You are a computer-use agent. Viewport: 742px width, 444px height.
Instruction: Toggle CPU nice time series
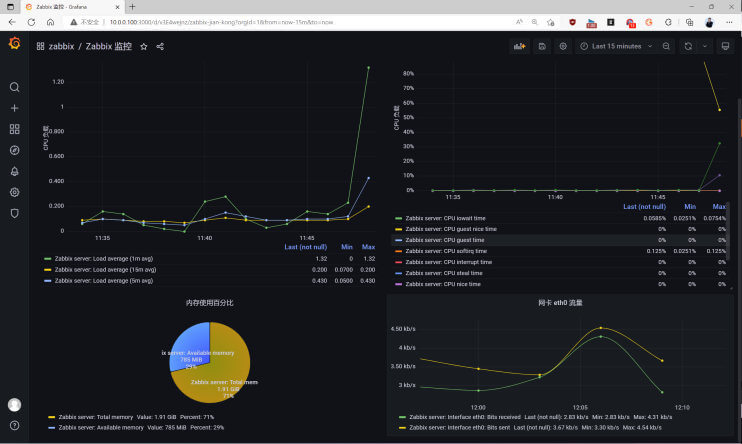(443, 284)
